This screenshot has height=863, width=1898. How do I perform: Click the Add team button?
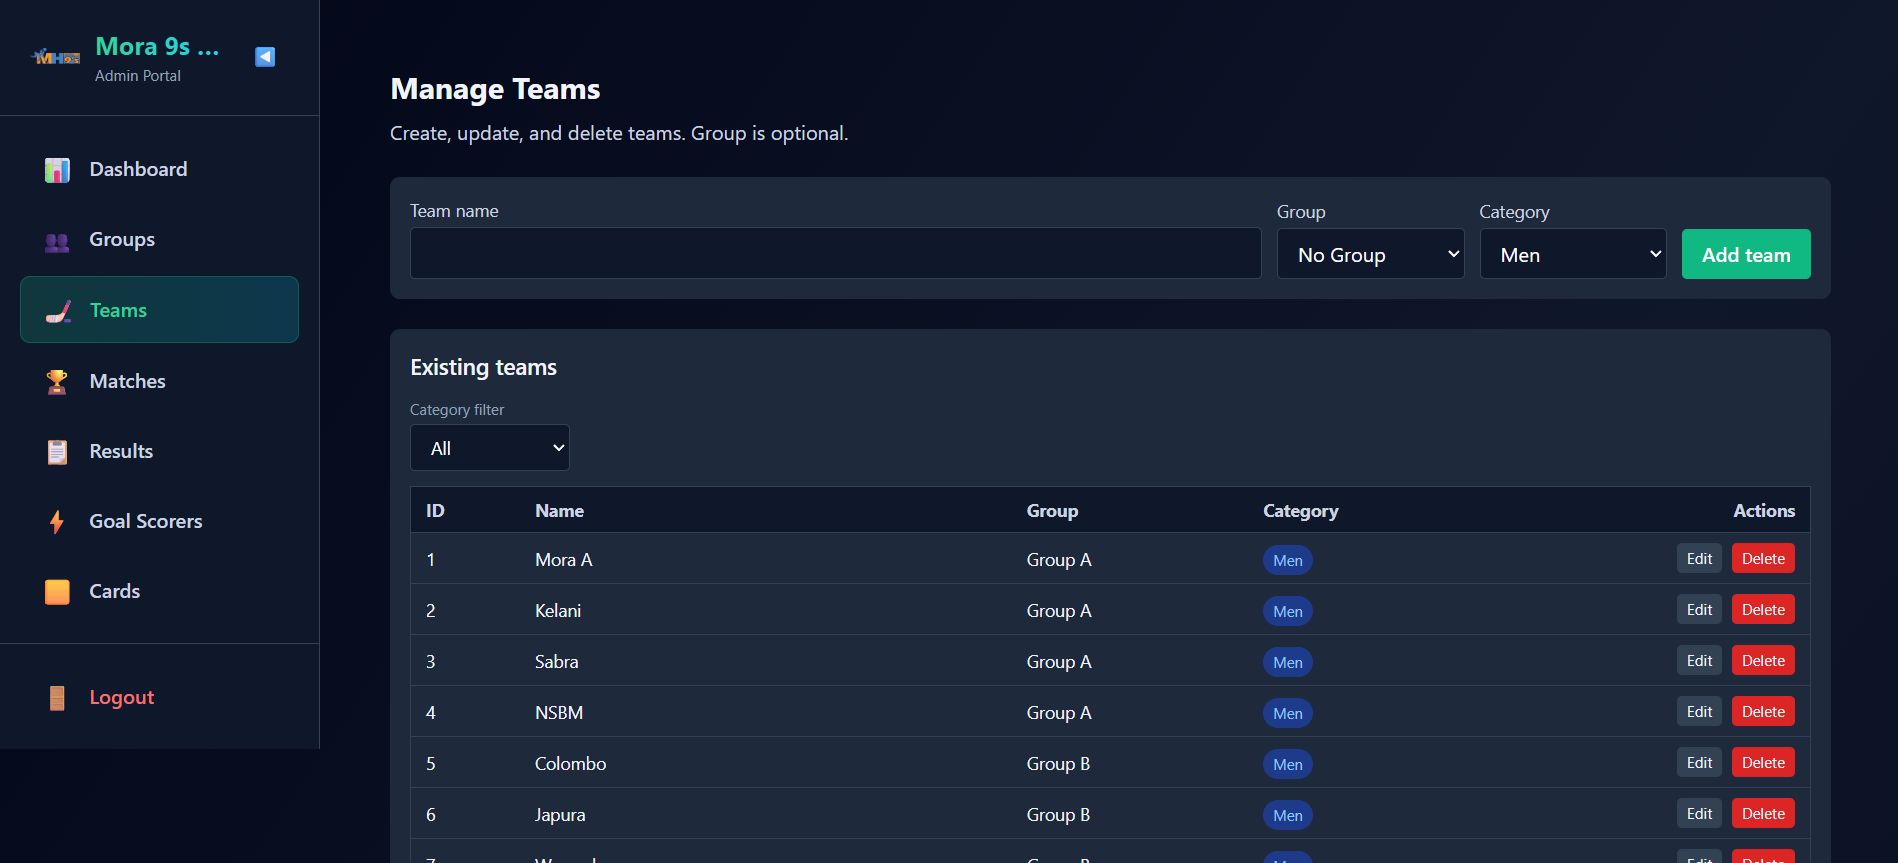point(1746,254)
